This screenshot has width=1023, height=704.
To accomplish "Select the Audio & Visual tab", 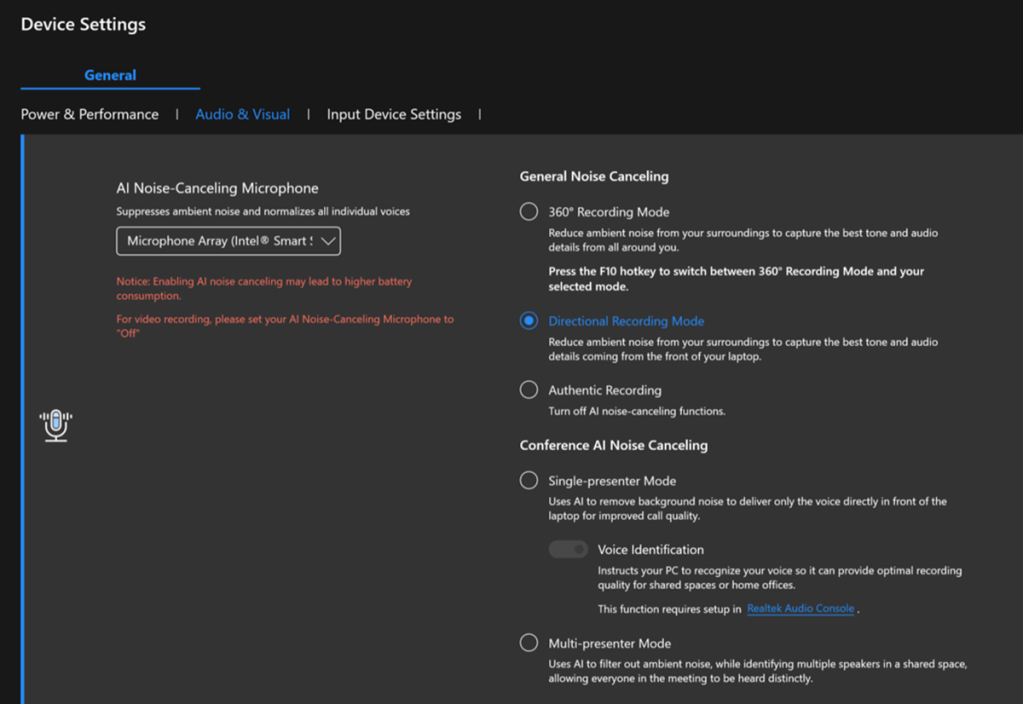I will pyautogui.click(x=243, y=114).
